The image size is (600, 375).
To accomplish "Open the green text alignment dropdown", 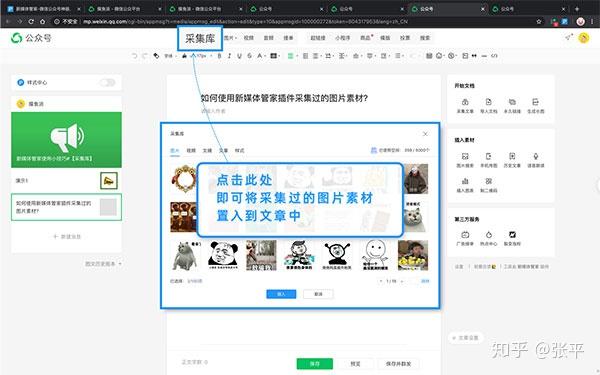I will click(292, 56).
